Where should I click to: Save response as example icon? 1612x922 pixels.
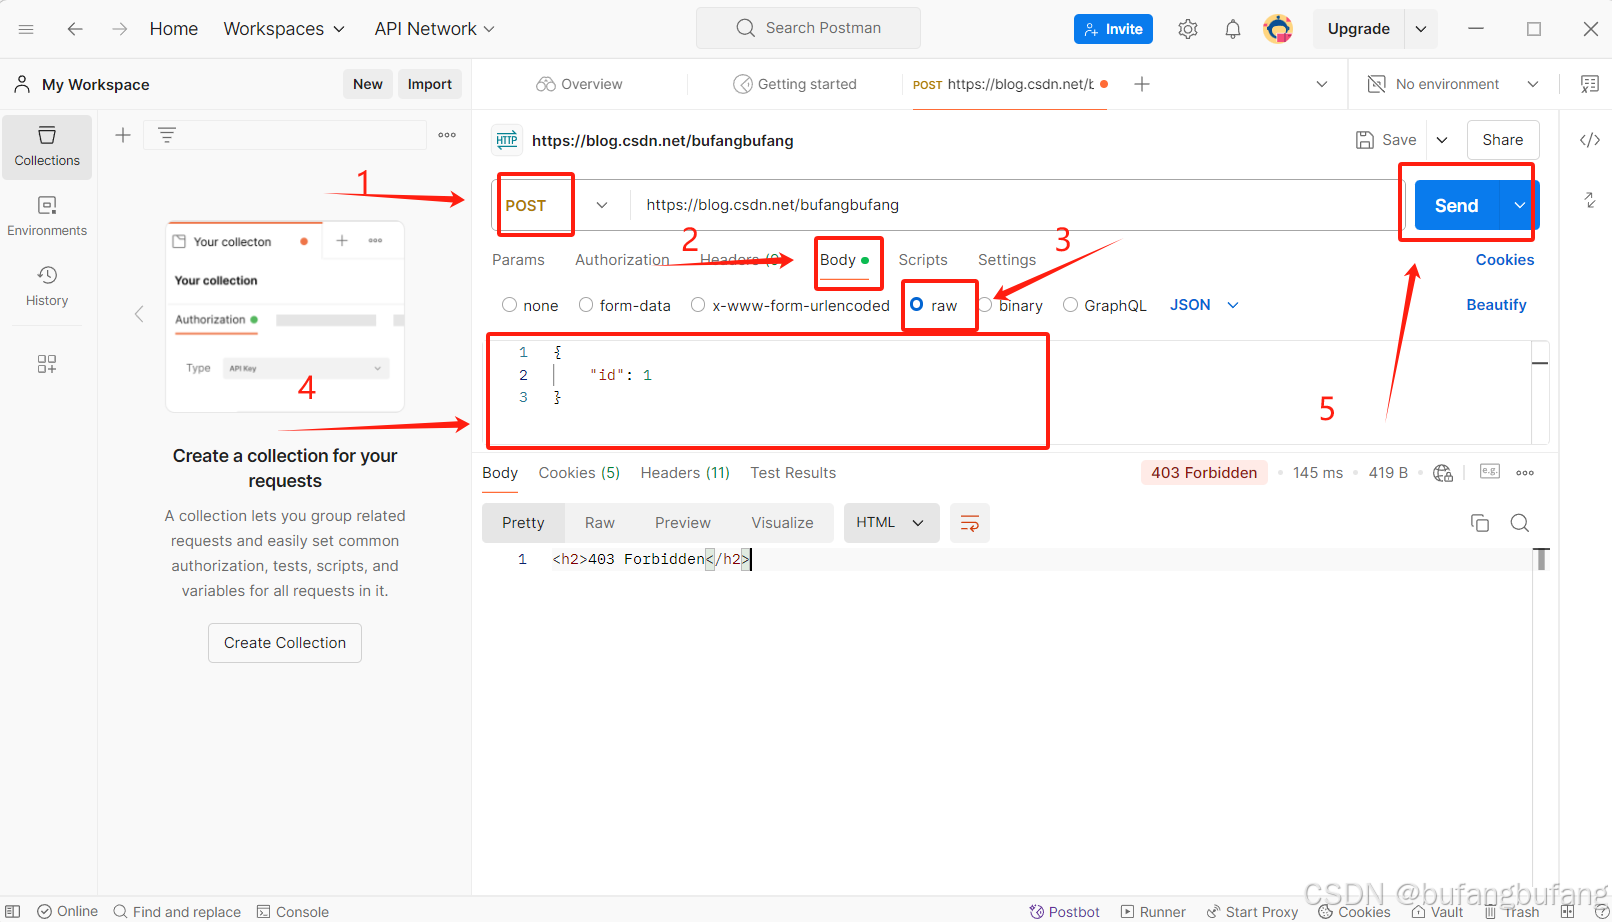pyautogui.click(x=1490, y=472)
